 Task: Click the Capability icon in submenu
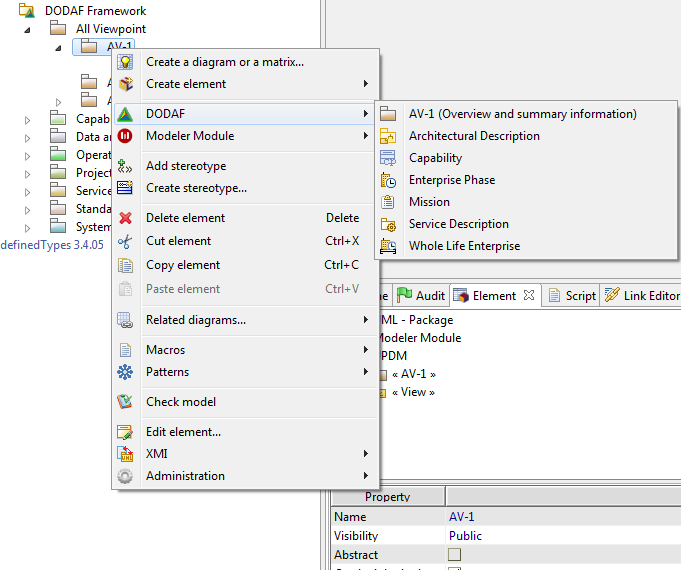pos(388,158)
